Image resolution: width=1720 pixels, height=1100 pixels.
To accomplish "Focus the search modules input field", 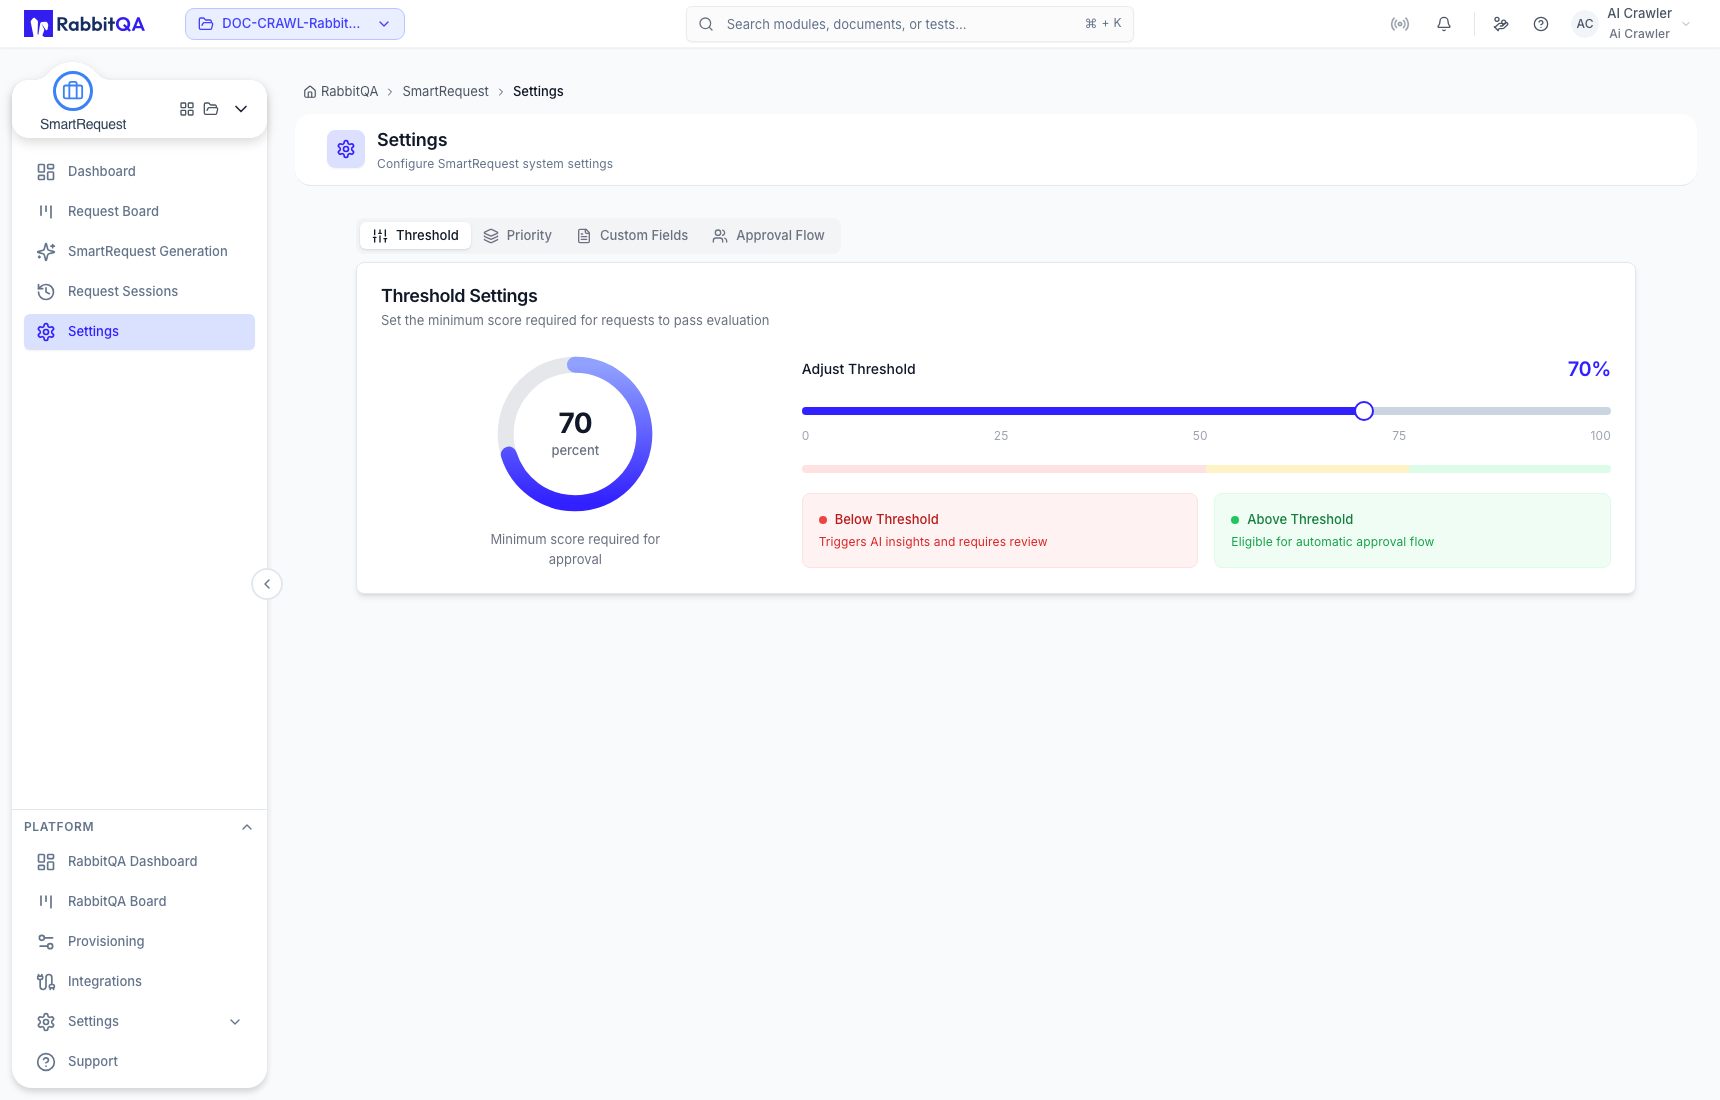I will (x=910, y=24).
